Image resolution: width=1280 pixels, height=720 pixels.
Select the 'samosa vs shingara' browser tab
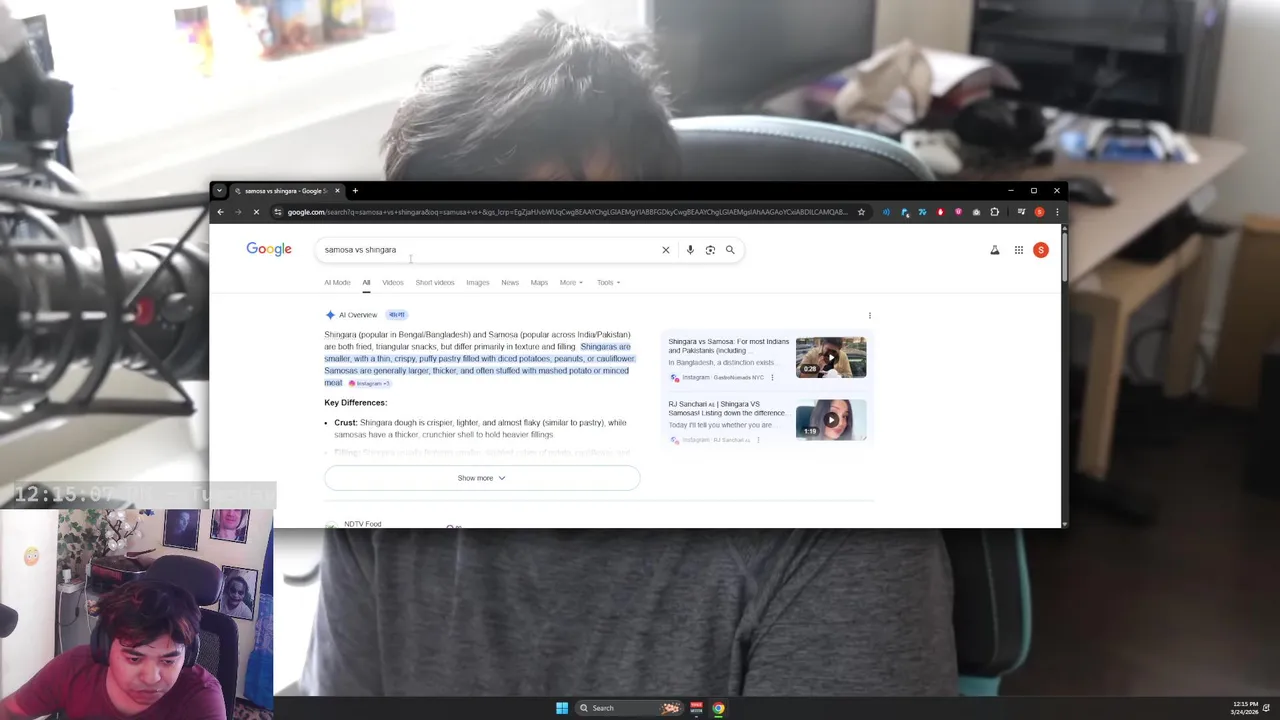tap(286, 191)
